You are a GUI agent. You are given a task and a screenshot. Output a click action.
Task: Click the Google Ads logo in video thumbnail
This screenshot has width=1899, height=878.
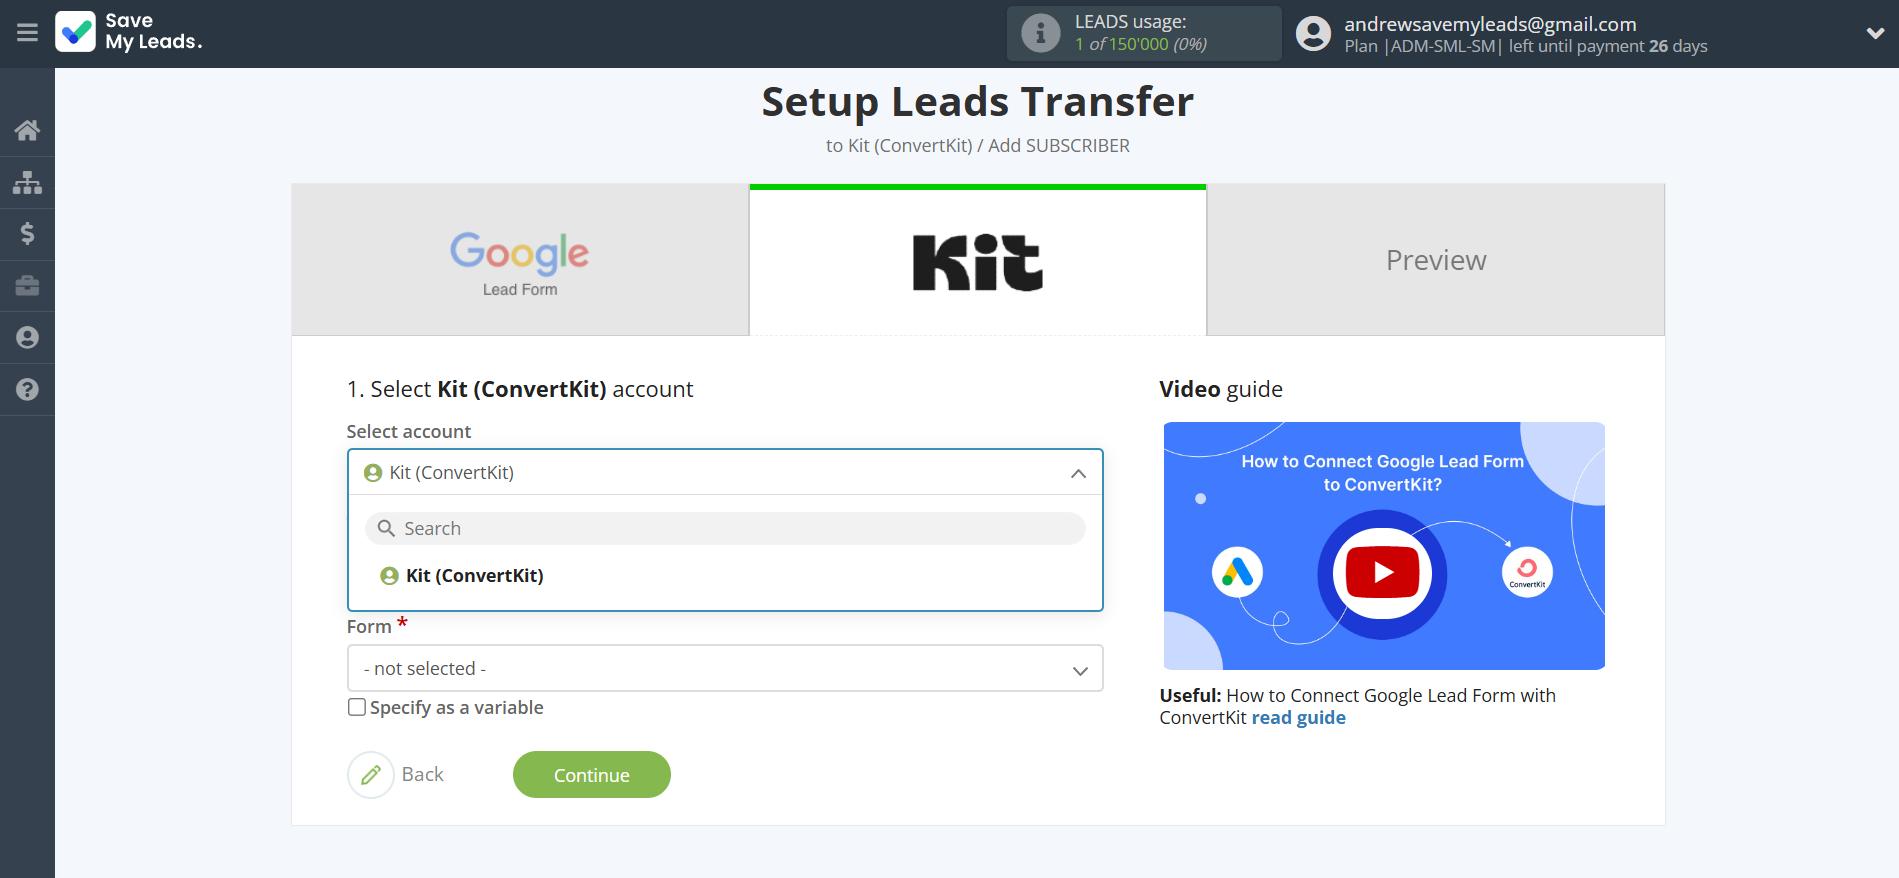1237,573
